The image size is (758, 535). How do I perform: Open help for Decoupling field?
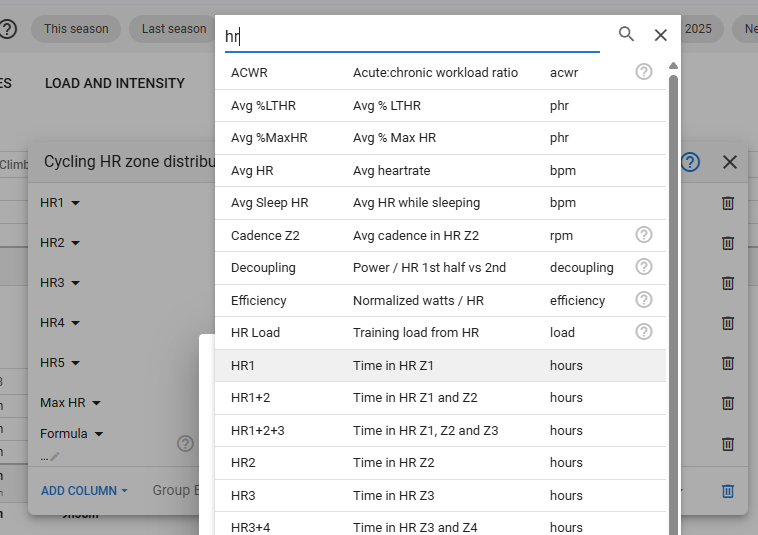point(644,267)
